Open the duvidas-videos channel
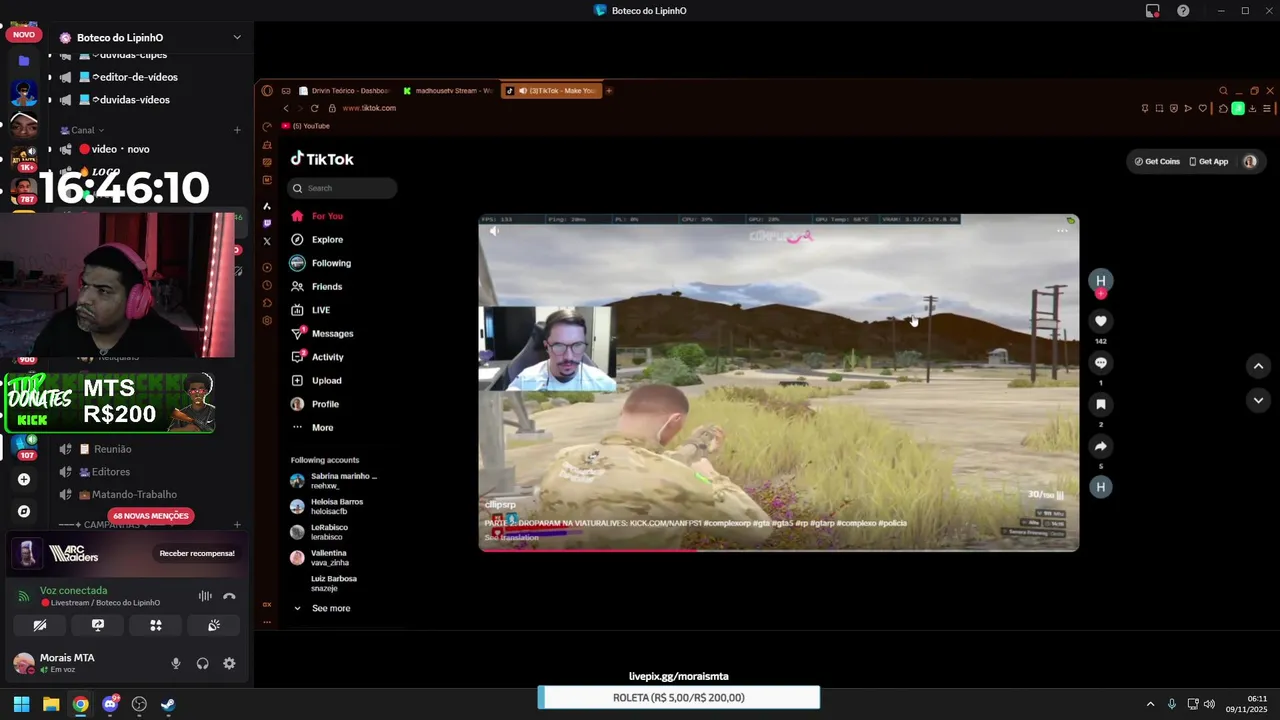 (126, 100)
